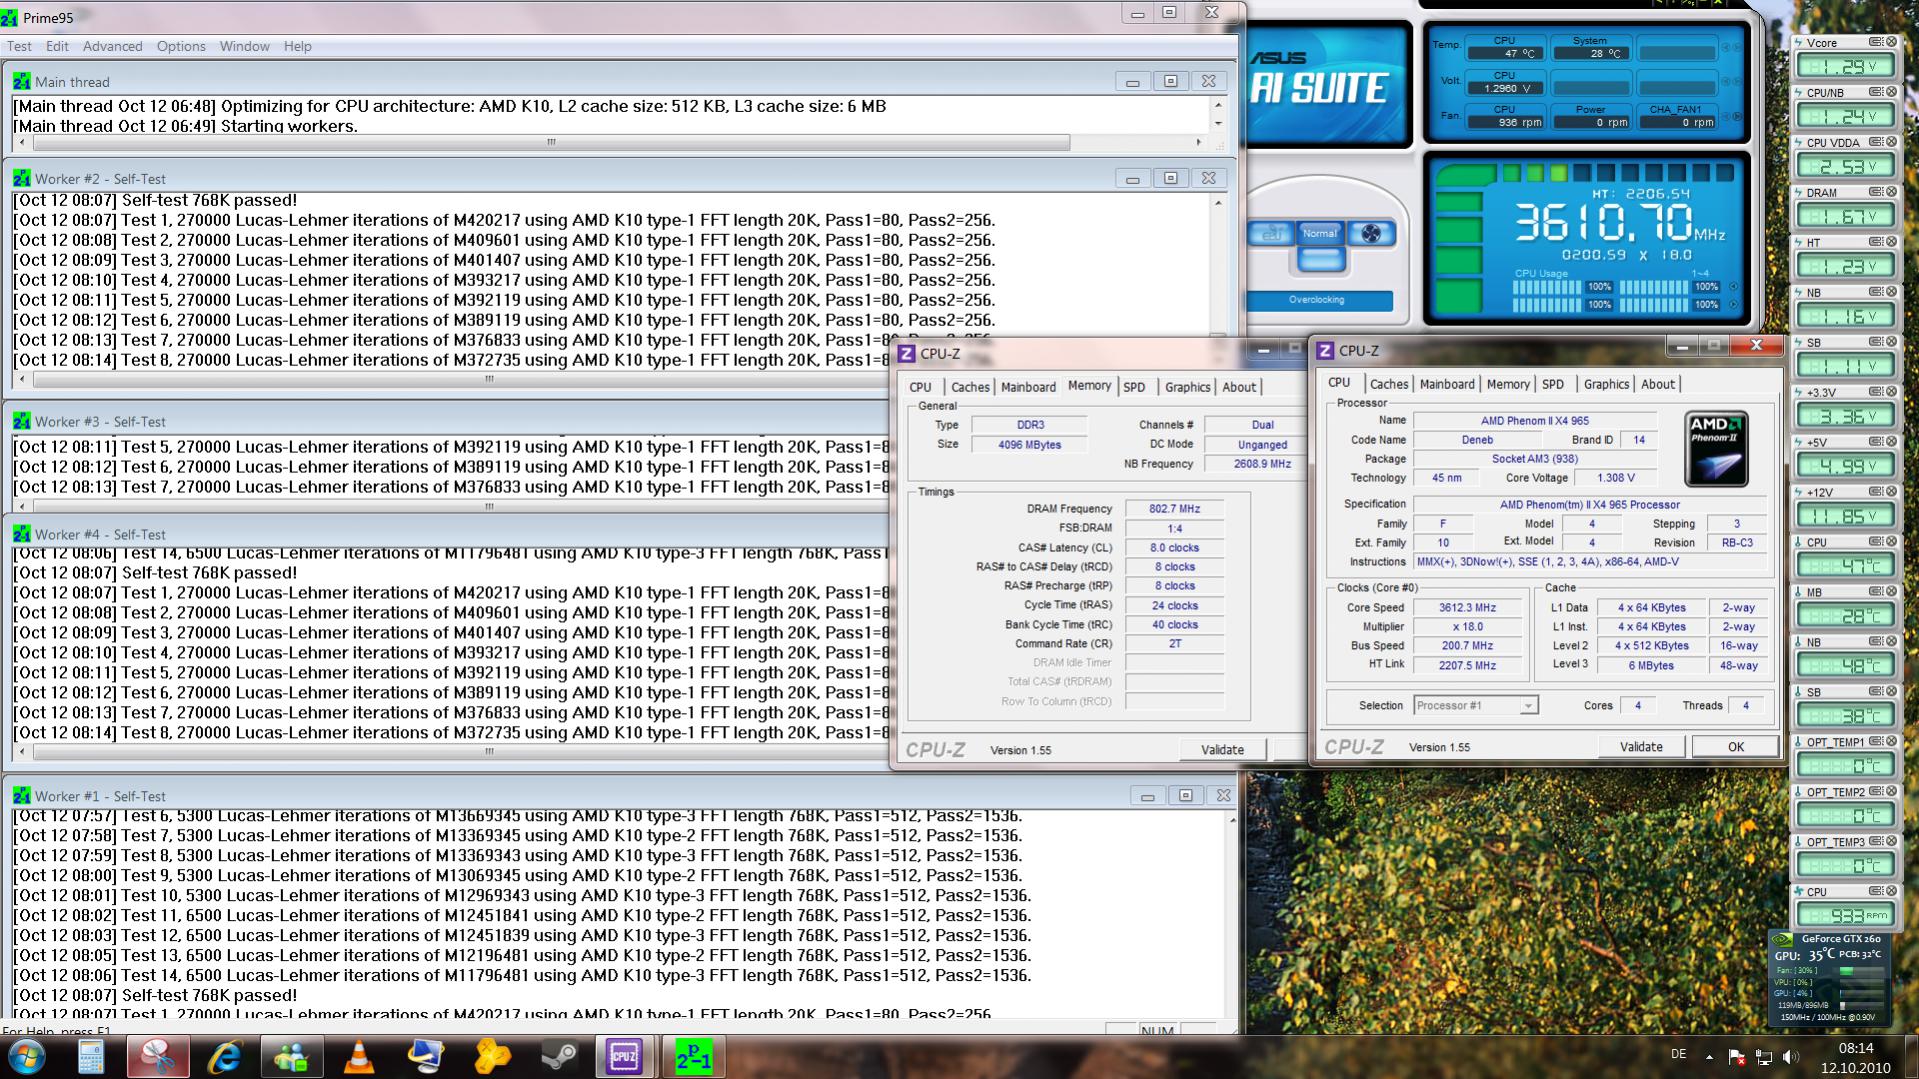
Task: Open the Test menu in Prime95
Action: 19,46
